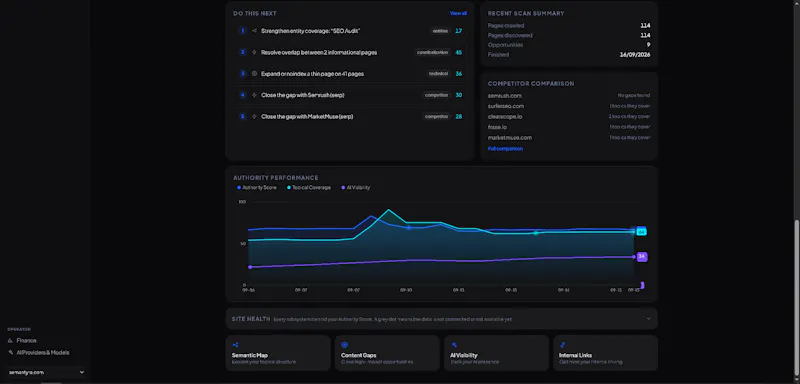Screen dimensions: 800x384
Task: Click the 'View all' link in Do This Next
Action: click(458, 13)
